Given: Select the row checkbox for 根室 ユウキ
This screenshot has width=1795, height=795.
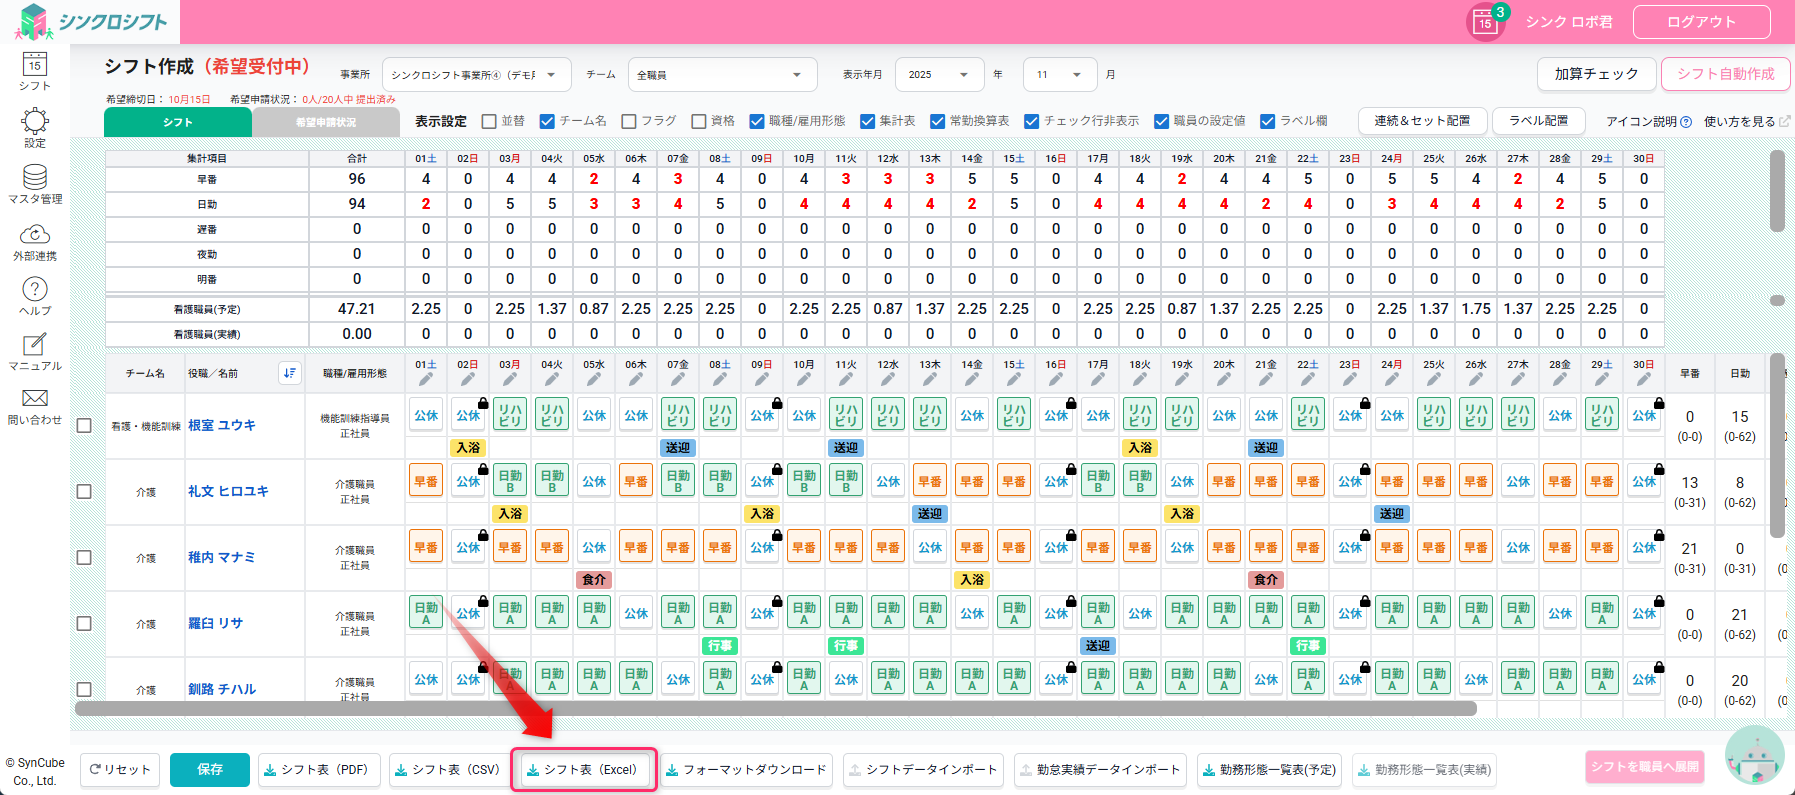Looking at the screenshot, I should 84,425.
